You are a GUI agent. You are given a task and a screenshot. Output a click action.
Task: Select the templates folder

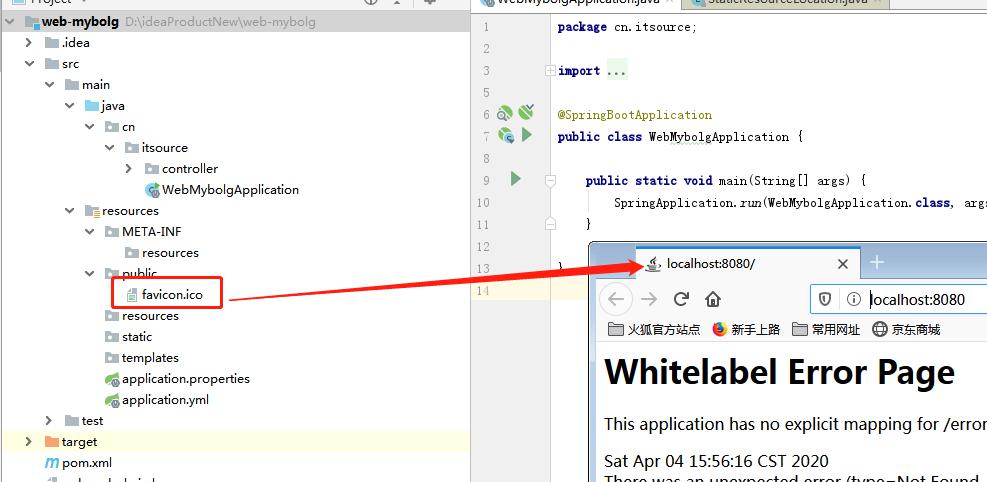coord(150,357)
